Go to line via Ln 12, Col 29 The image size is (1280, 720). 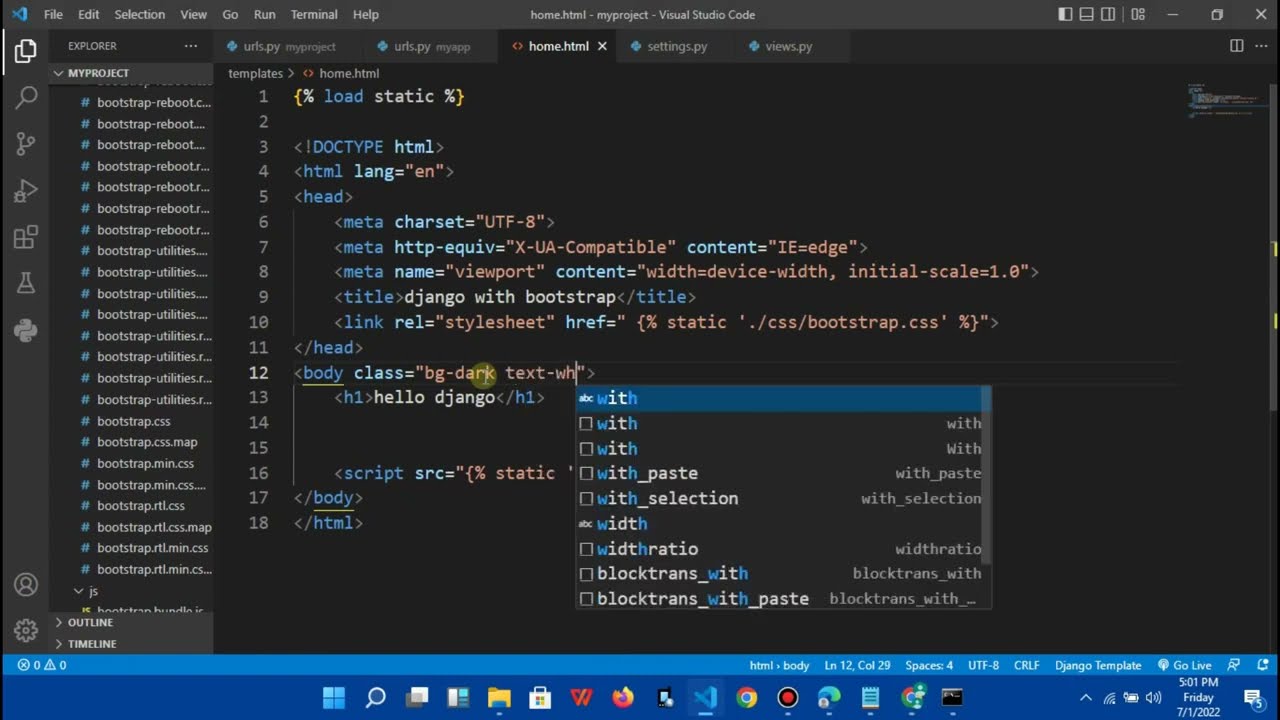coord(857,665)
